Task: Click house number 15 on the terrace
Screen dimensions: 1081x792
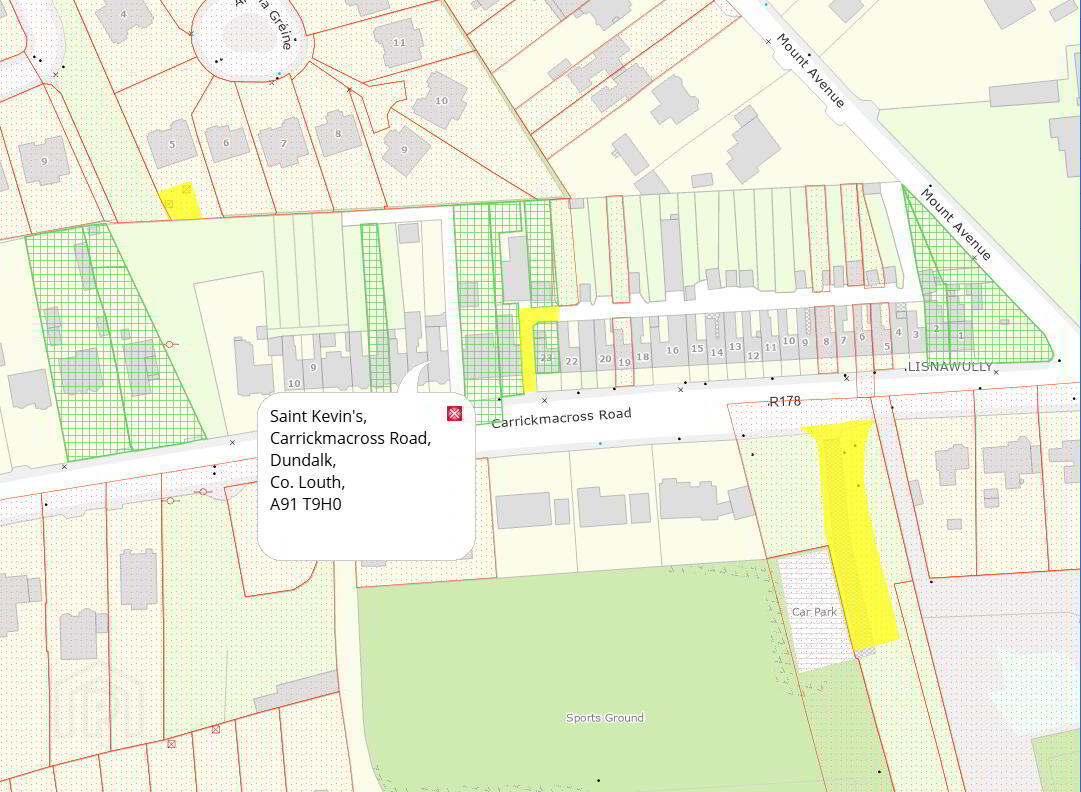Action: coord(697,349)
